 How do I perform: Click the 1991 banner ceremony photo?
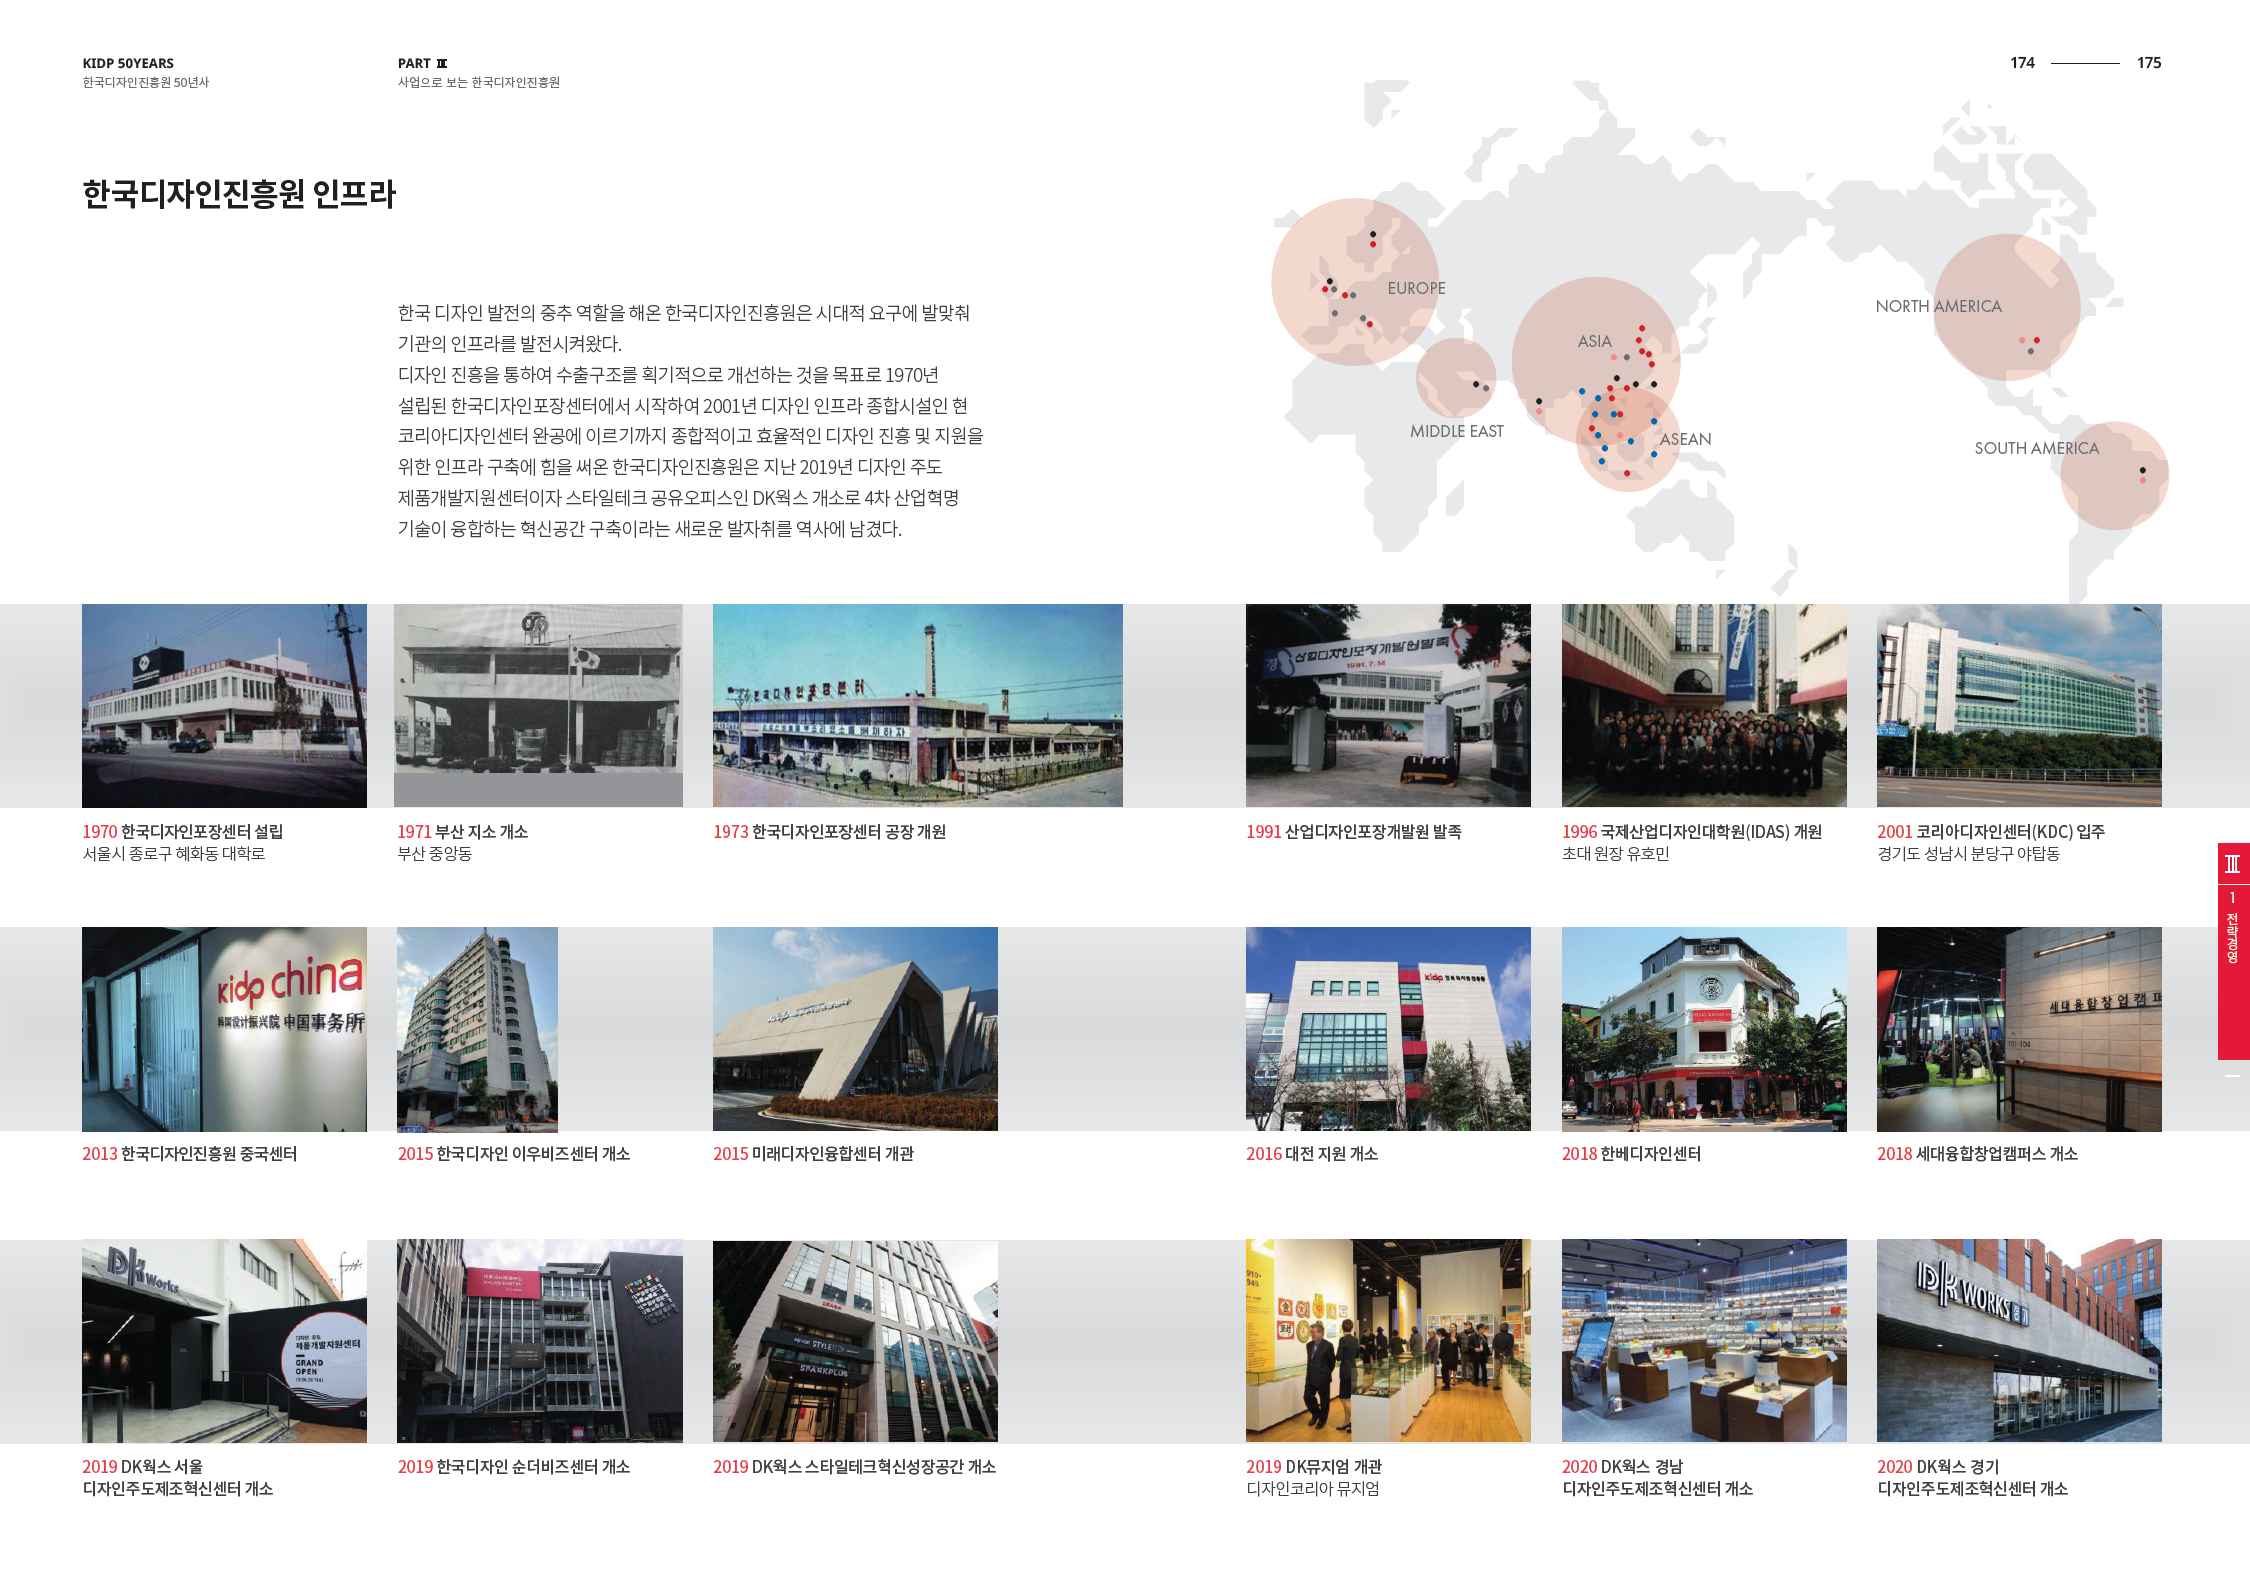pyautogui.click(x=1388, y=705)
